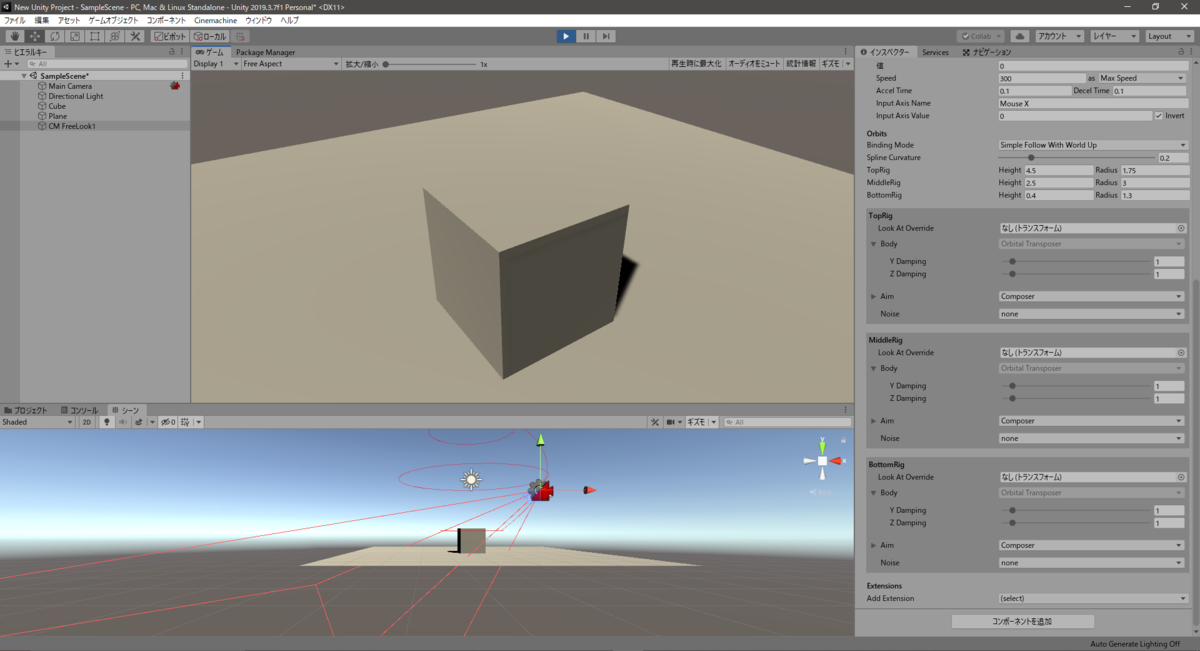Click the red camera gizmo in Scene view
This screenshot has width=1200, height=651.
pyautogui.click(x=541, y=490)
